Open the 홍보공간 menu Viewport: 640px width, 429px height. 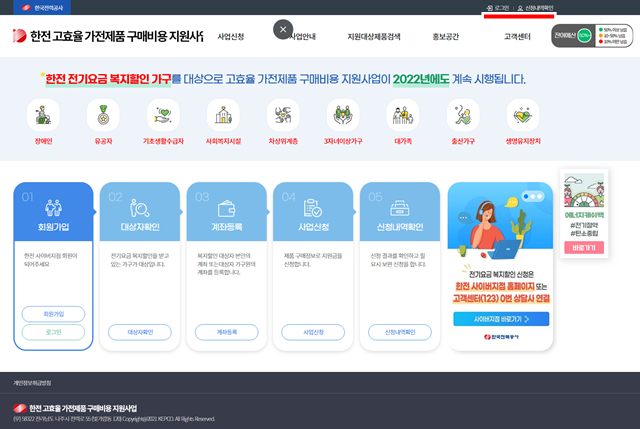(445, 36)
